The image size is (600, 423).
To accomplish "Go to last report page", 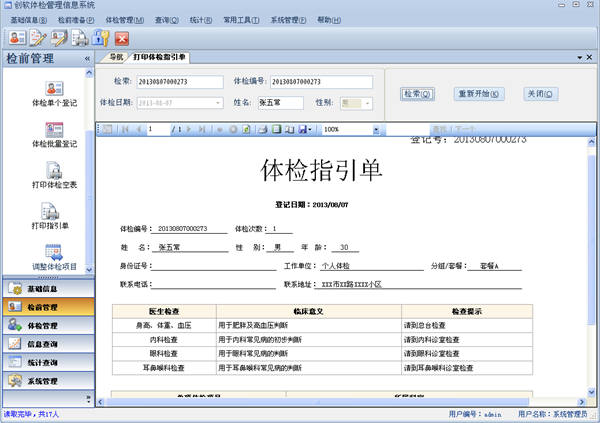I will [202, 129].
